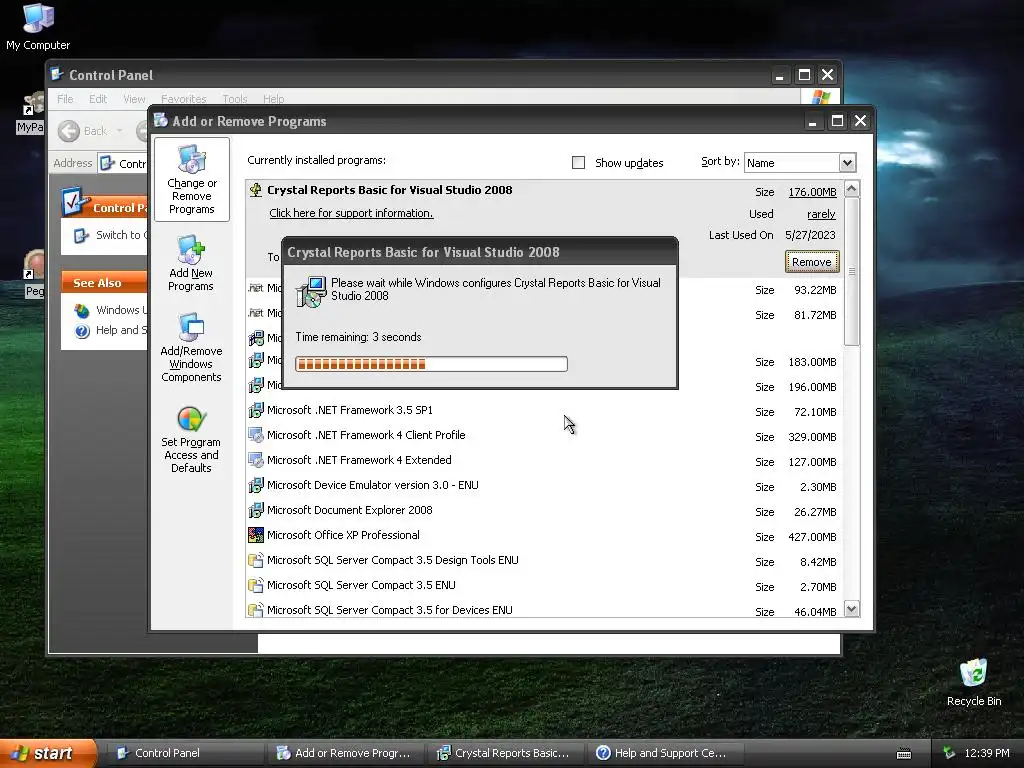
Task: Select SQL Server Compact 3.5 Design Tools ENU row
Action: click(x=543, y=561)
